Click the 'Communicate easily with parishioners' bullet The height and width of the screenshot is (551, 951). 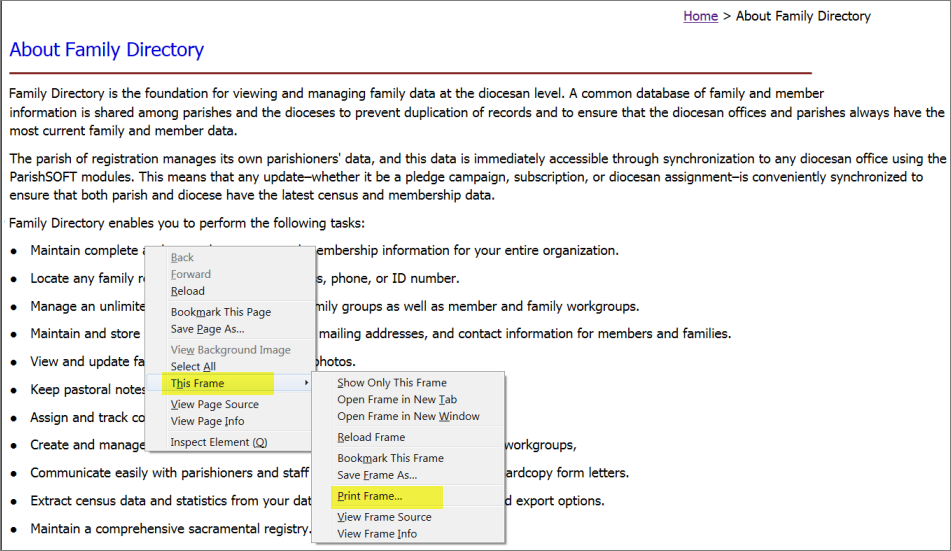tap(170, 473)
